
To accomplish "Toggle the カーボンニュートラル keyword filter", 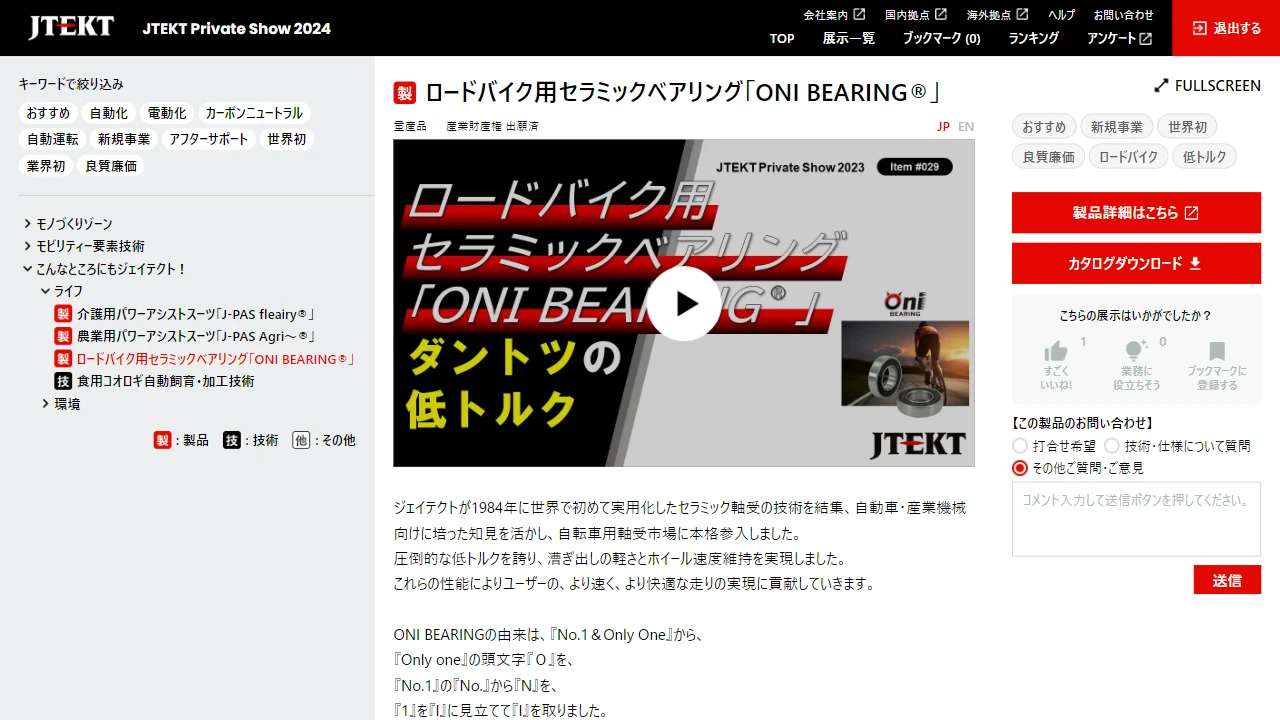I will pyautogui.click(x=254, y=113).
